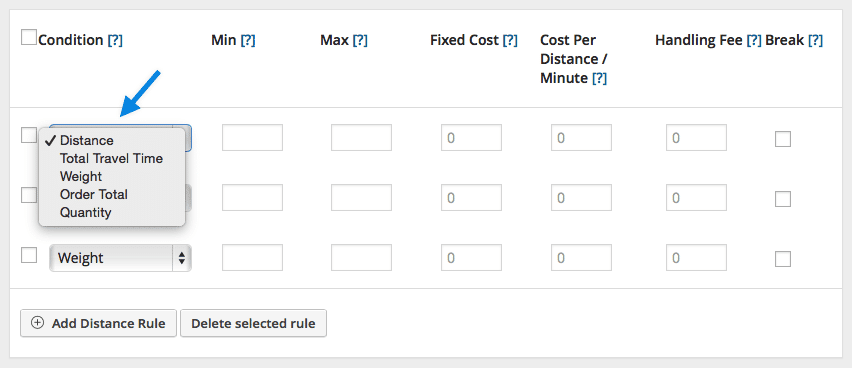The image size is (852, 368).
Task: Tick the select-all checkbox beside Condition header
Action: [x=29, y=38]
